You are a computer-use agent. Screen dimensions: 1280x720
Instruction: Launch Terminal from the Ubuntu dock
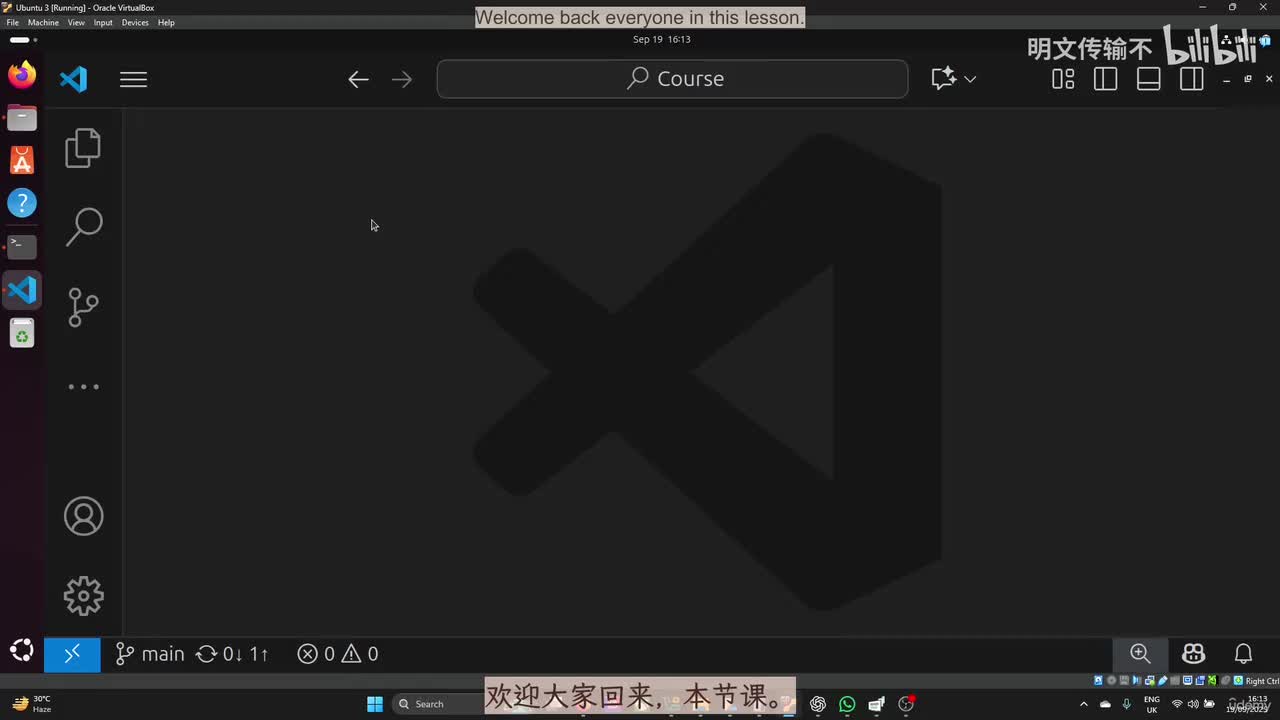pos(22,246)
